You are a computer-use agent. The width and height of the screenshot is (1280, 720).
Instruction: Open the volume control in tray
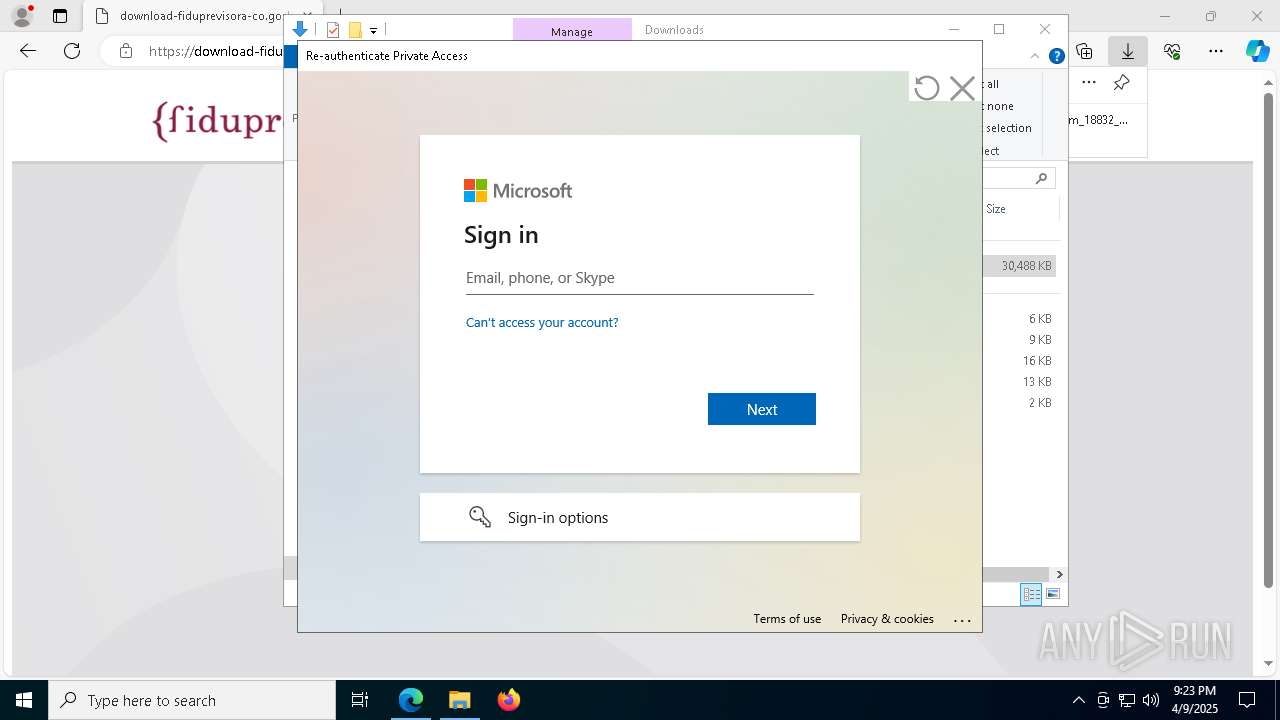pos(1151,700)
